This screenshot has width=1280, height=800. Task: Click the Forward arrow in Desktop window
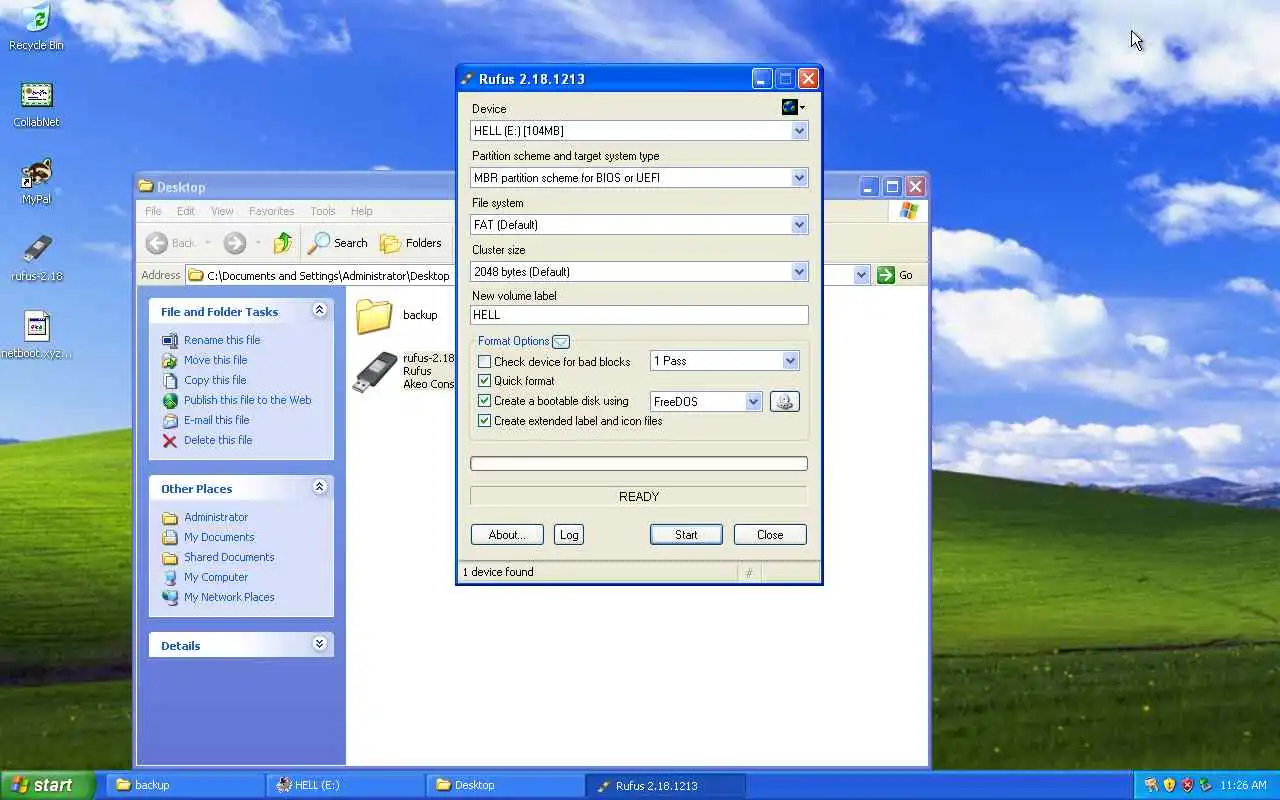click(x=234, y=243)
